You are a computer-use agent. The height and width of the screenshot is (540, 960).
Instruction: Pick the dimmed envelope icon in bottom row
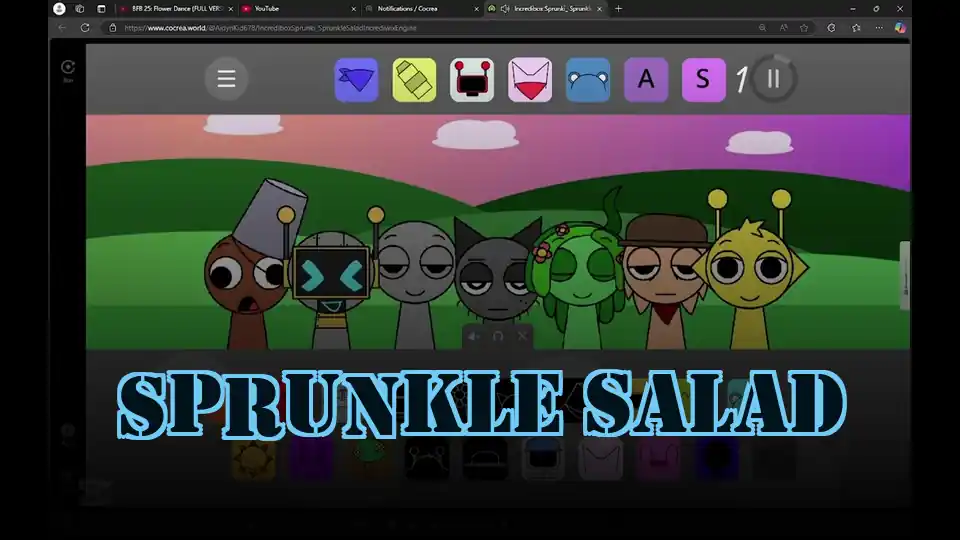601,459
